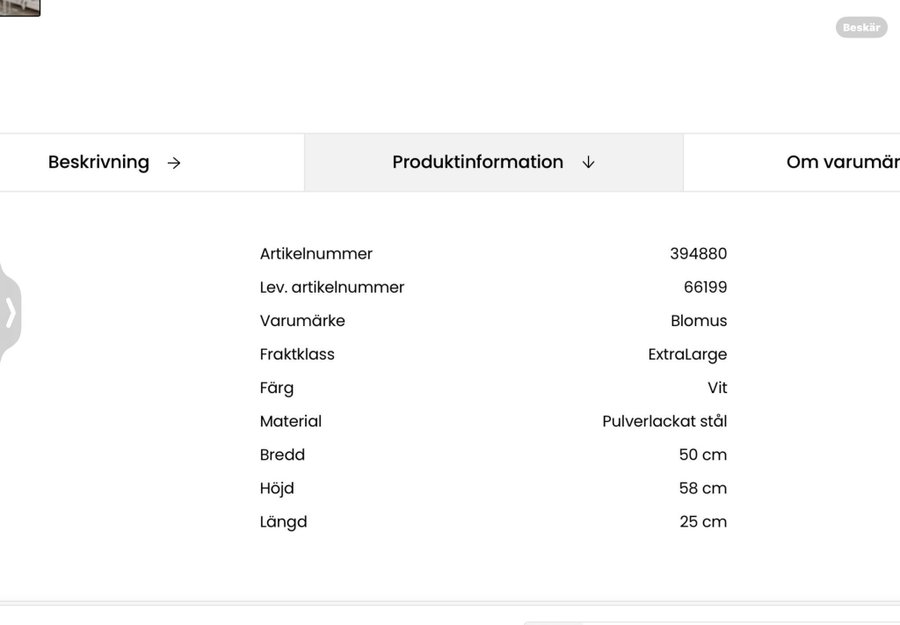Screen dimensions: 900x625
Task: Click the Pulverlackat stål material value
Action: tap(664, 422)
